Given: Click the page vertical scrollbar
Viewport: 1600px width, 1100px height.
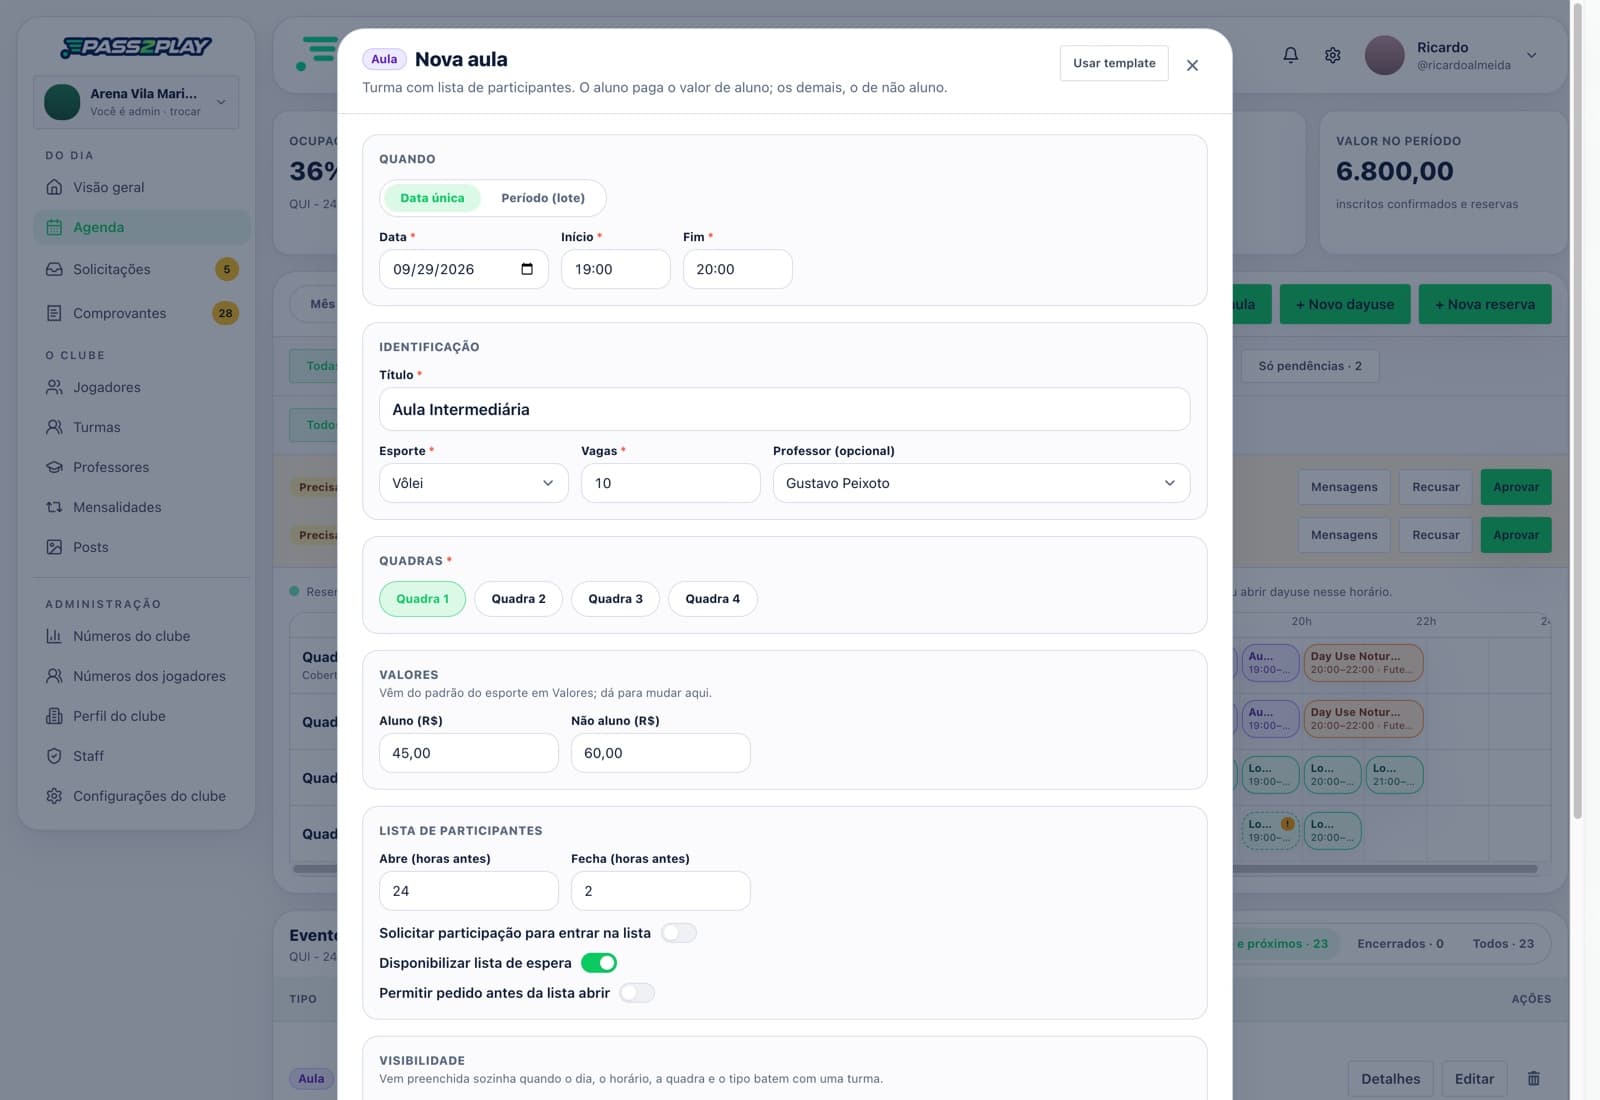Looking at the screenshot, I should tap(1578, 410).
